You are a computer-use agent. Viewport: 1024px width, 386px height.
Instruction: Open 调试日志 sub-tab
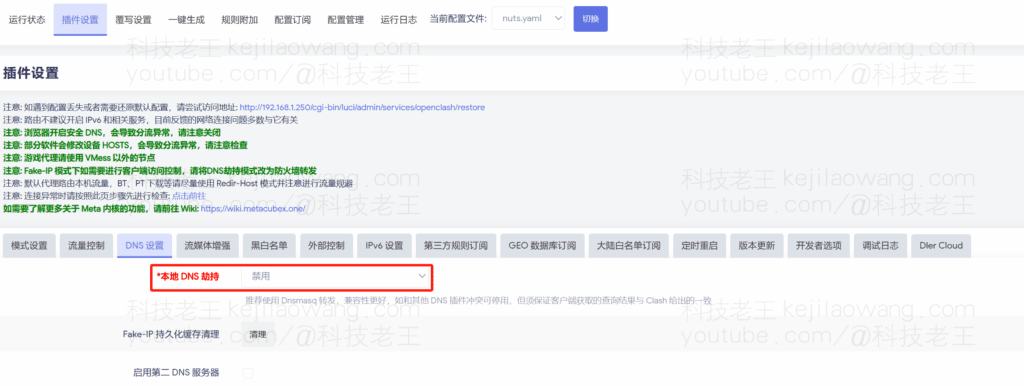[x=880, y=246]
